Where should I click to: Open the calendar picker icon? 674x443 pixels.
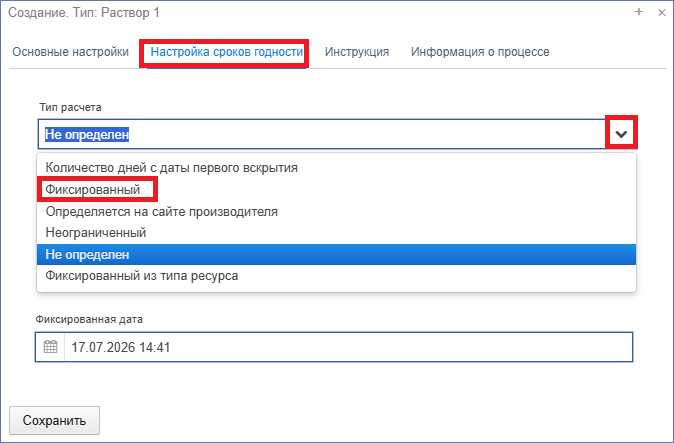pyautogui.click(x=50, y=347)
